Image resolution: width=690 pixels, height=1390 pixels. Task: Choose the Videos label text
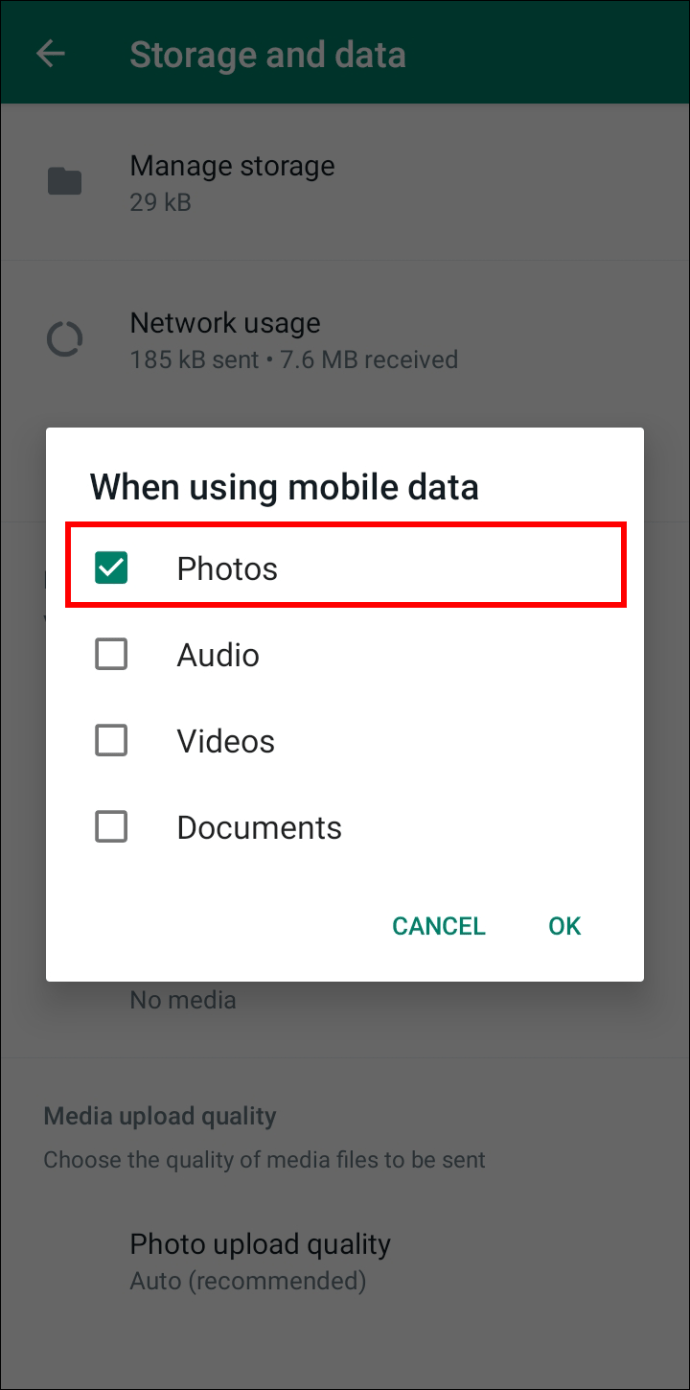pyautogui.click(x=226, y=741)
